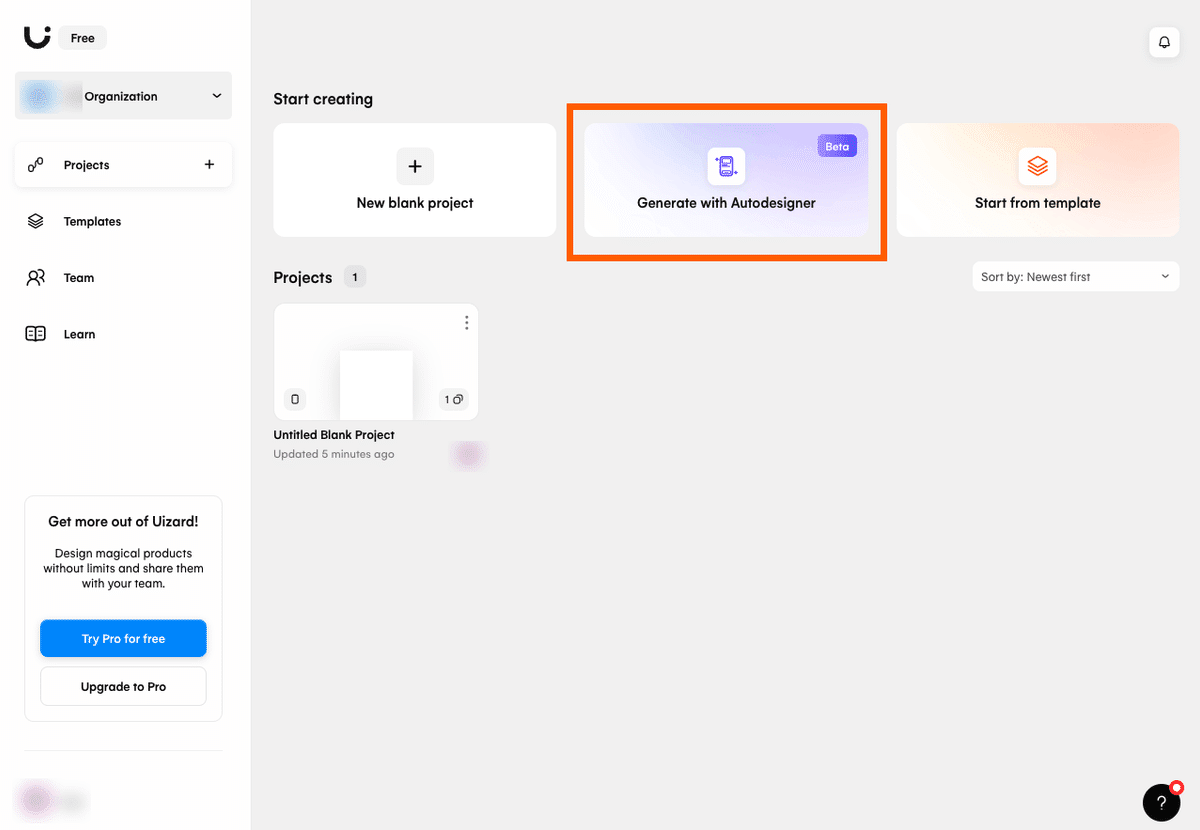Click the Upgrade to Pro button
The image size is (1200, 830).
click(x=123, y=687)
